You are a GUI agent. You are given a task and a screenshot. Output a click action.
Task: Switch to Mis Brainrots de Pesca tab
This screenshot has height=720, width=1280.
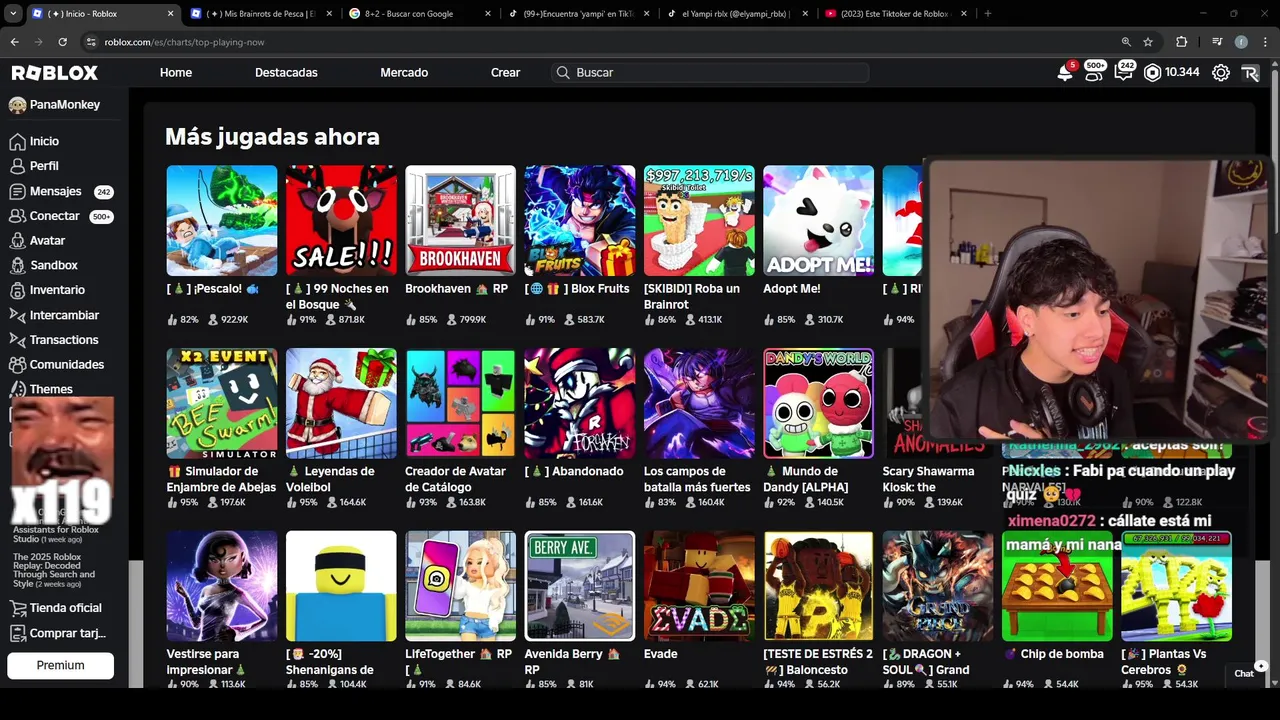260,14
